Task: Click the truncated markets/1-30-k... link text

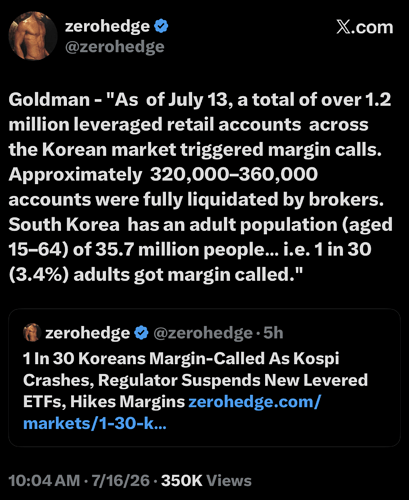Action: point(95,424)
